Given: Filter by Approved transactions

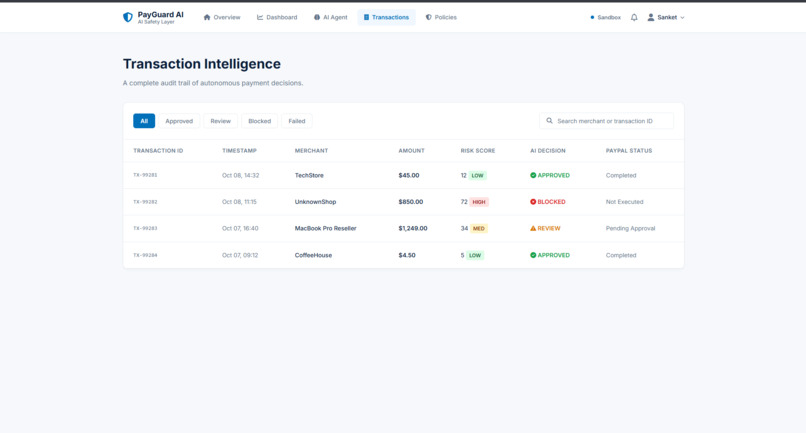Looking at the screenshot, I should pyautogui.click(x=179, y=121).
